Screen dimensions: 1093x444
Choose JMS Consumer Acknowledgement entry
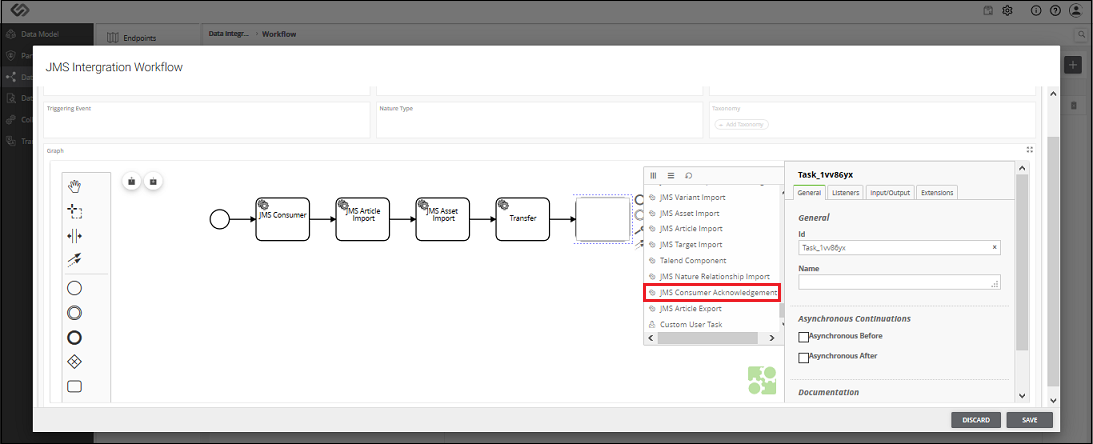pyautogui.click(x=712, y=293)
